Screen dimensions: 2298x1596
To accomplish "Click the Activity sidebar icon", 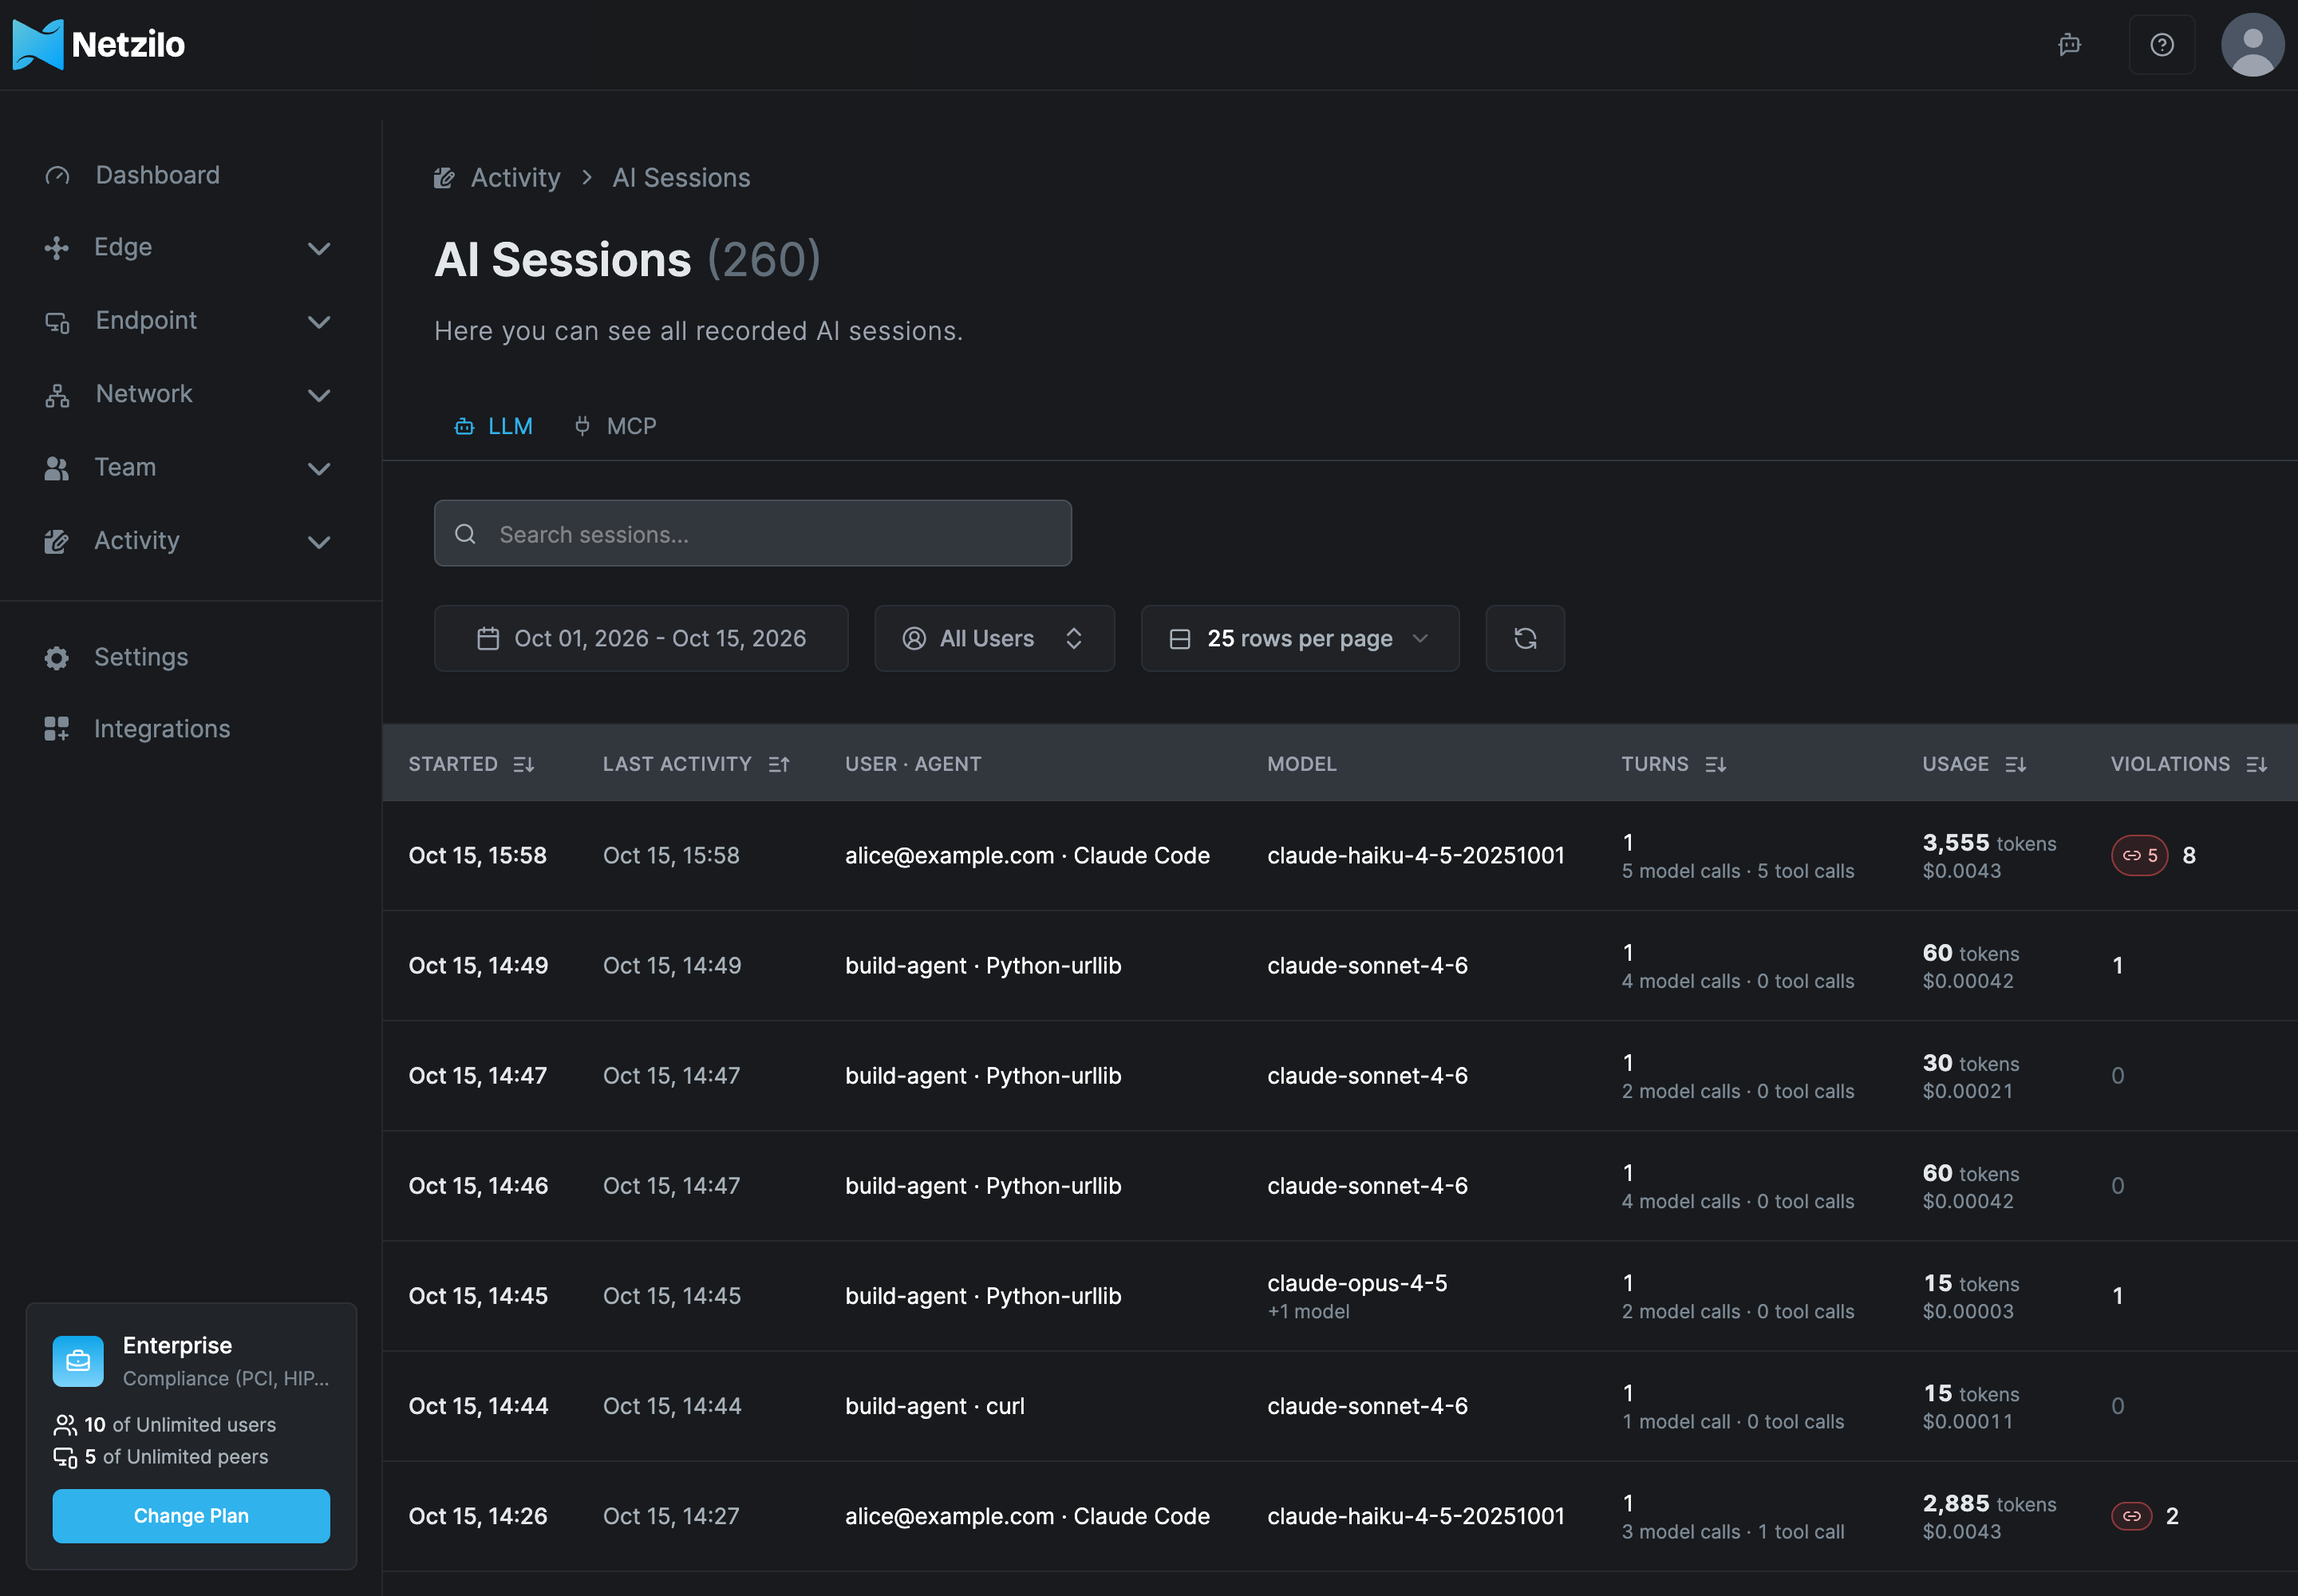I will (x=57, y=541).
